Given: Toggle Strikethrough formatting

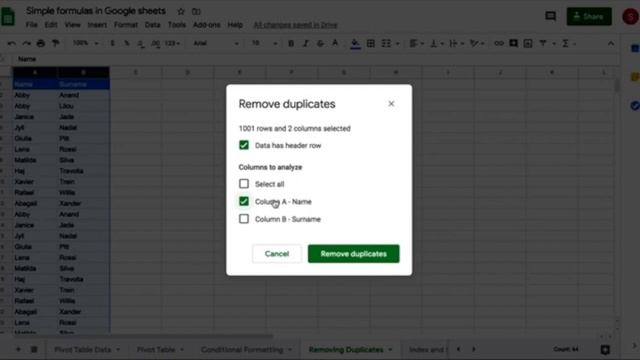Looking at the screenshot, I should coord(320,43).
